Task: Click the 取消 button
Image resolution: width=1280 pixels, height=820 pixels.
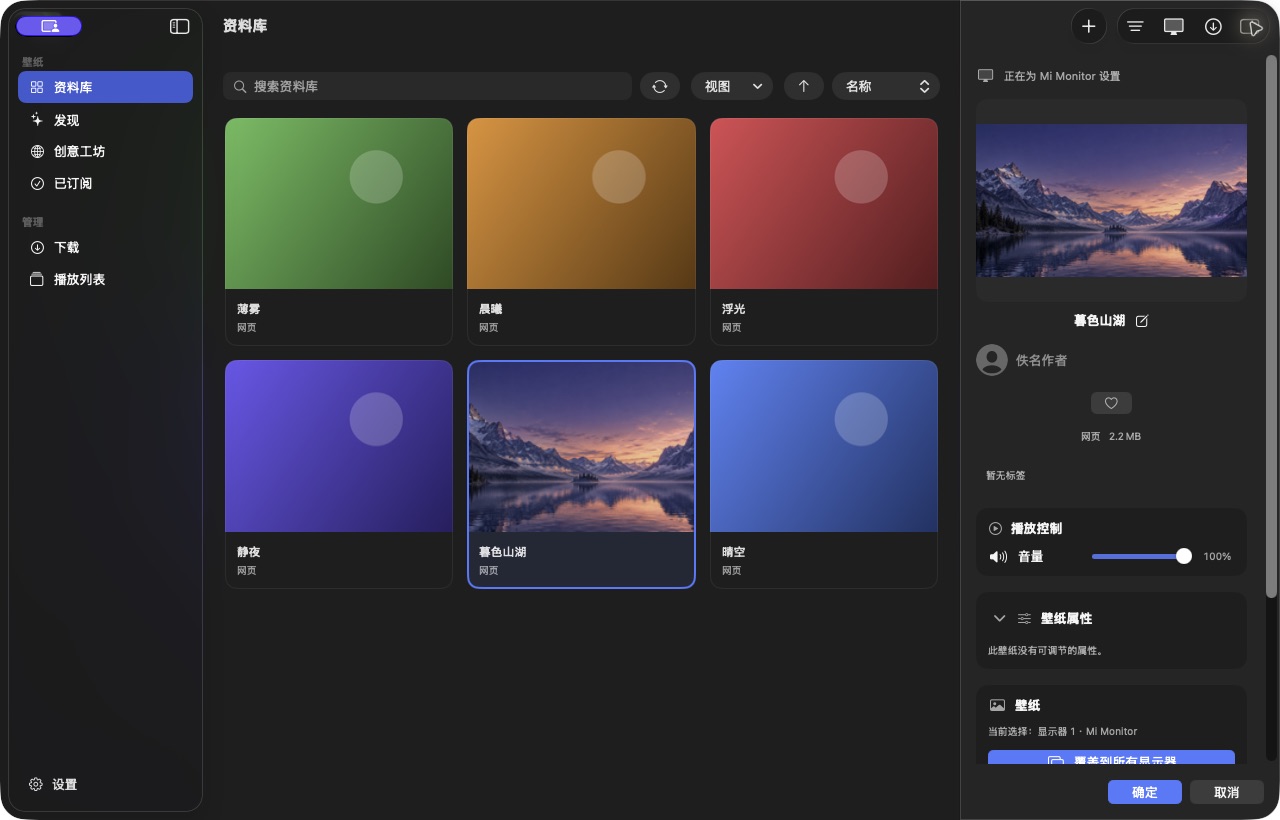Action: 1227,792
